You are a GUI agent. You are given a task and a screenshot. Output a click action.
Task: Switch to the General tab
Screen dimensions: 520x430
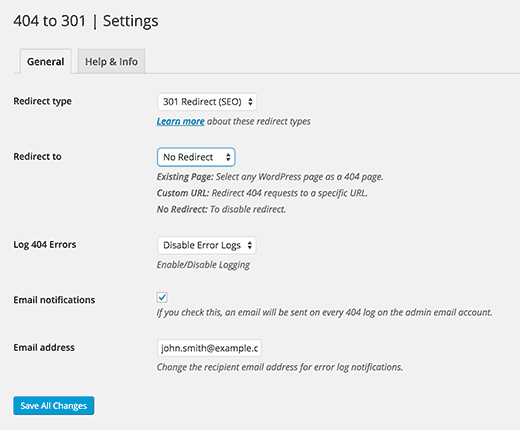pyautogui.click(x=46, y=61)
